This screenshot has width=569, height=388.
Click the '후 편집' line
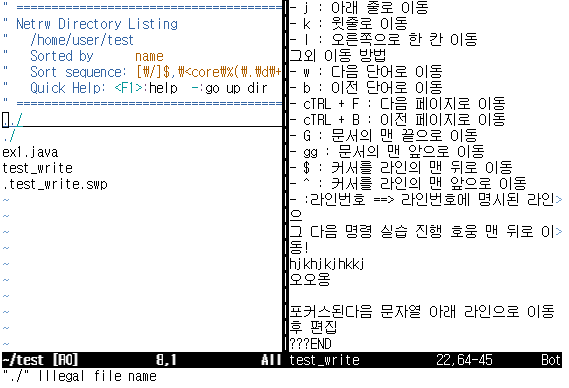[313, 328]
